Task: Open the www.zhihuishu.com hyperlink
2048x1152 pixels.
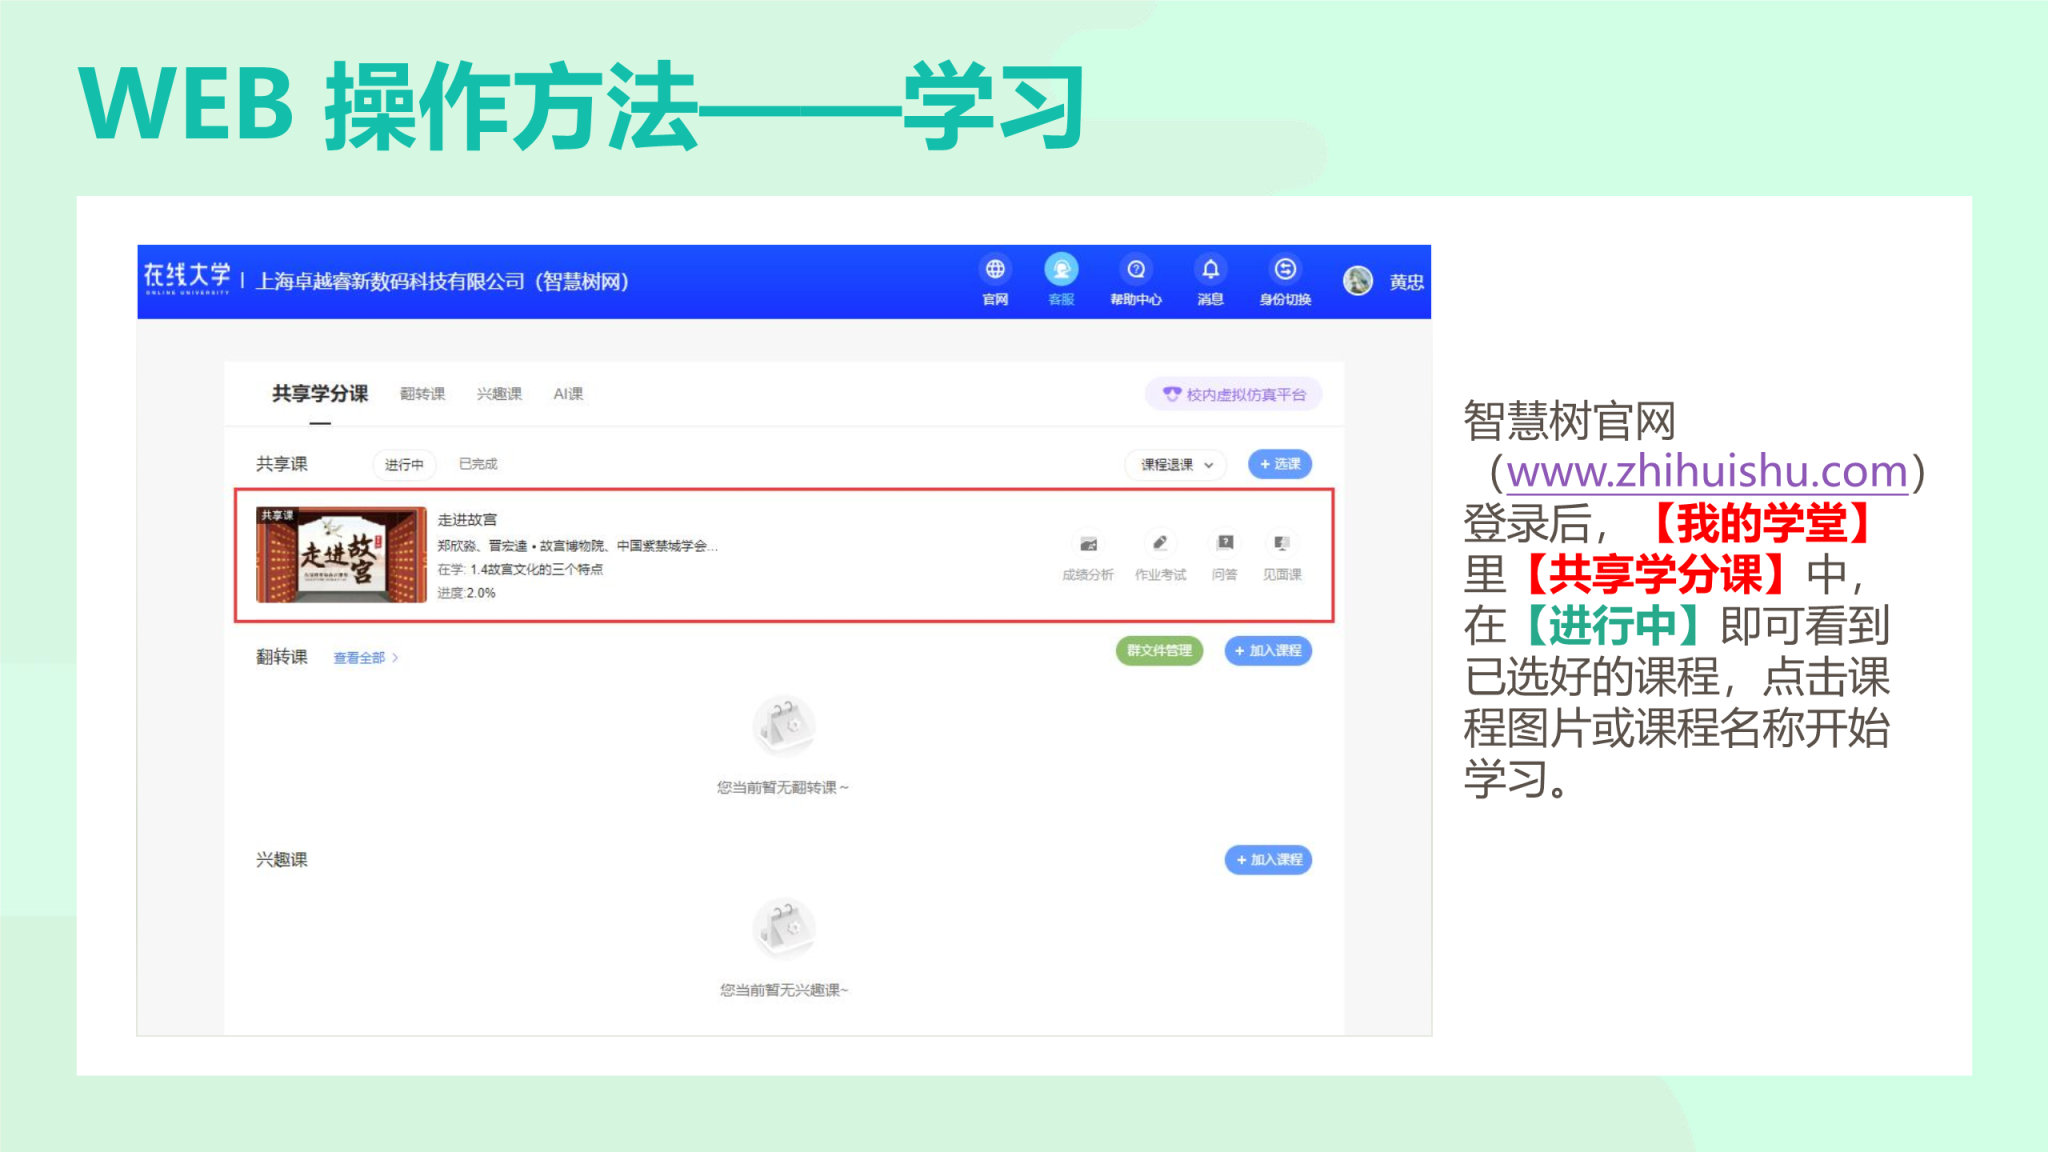Action: tap(1707, 472)
